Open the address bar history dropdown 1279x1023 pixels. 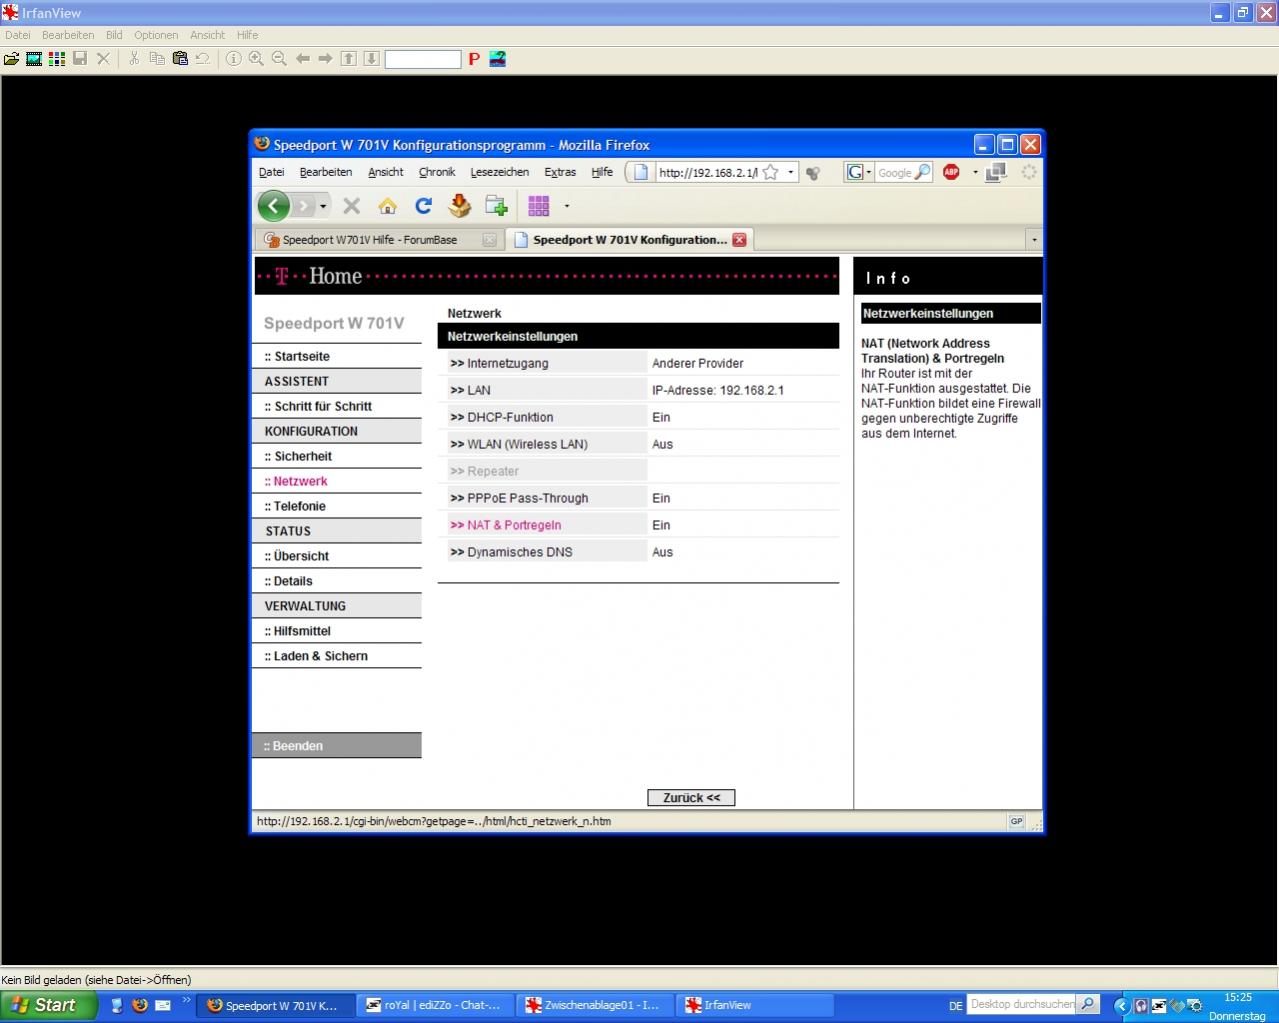pyautogui.click(x=790, y=172)
